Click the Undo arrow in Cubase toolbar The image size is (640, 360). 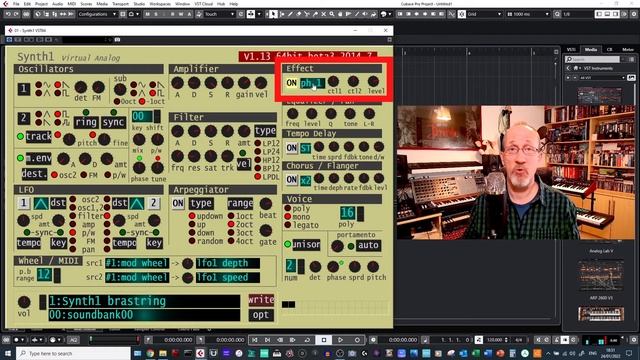point(8,14)
